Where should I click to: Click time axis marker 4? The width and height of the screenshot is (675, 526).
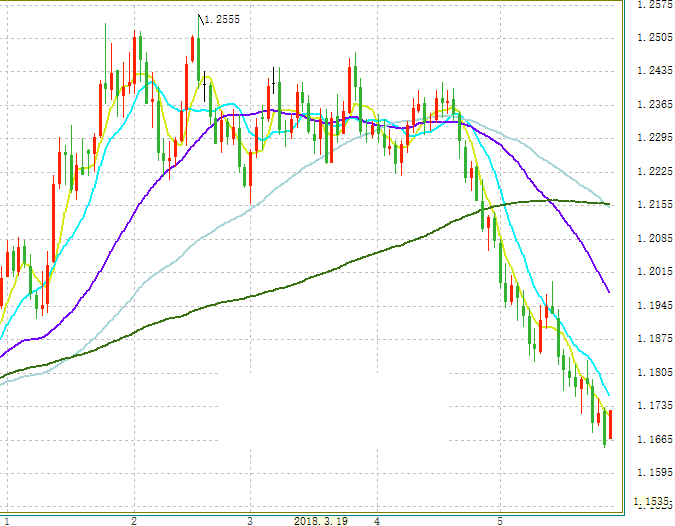pos(377,521)
